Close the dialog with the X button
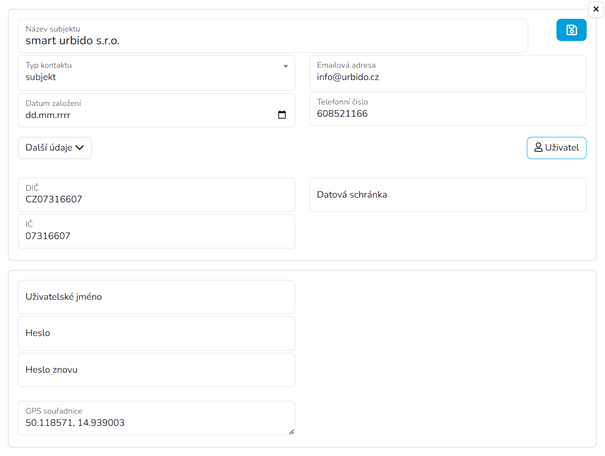The width and height of the screenshot is (605, 456). click(596, 9)
